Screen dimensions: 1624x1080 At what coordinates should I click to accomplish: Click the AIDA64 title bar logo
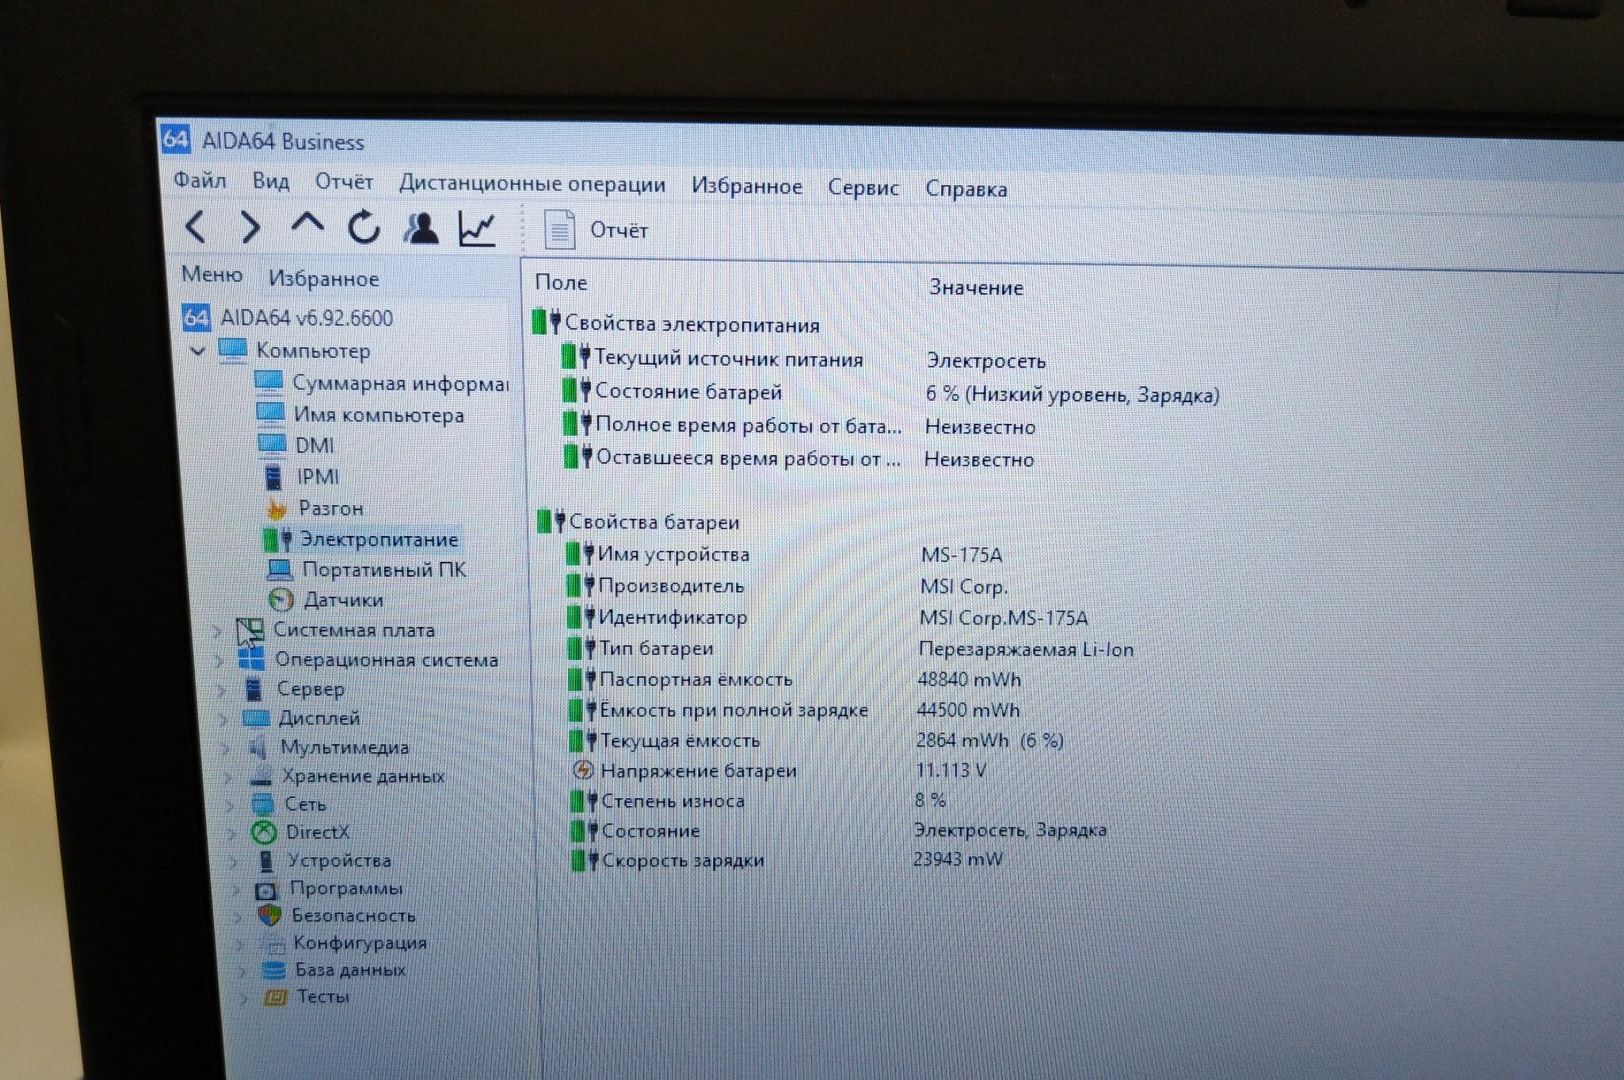[175, 139]
